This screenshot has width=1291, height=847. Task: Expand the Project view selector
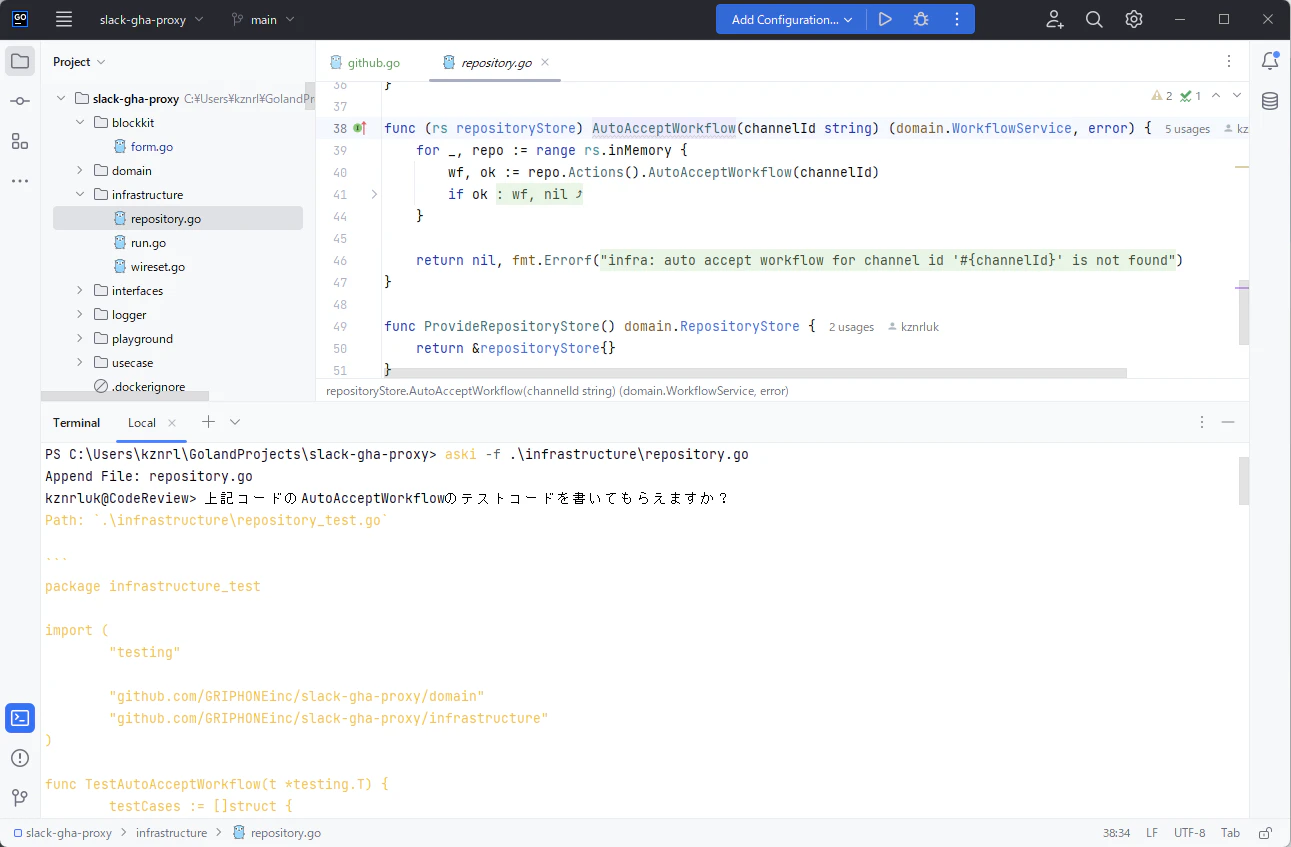79,61
